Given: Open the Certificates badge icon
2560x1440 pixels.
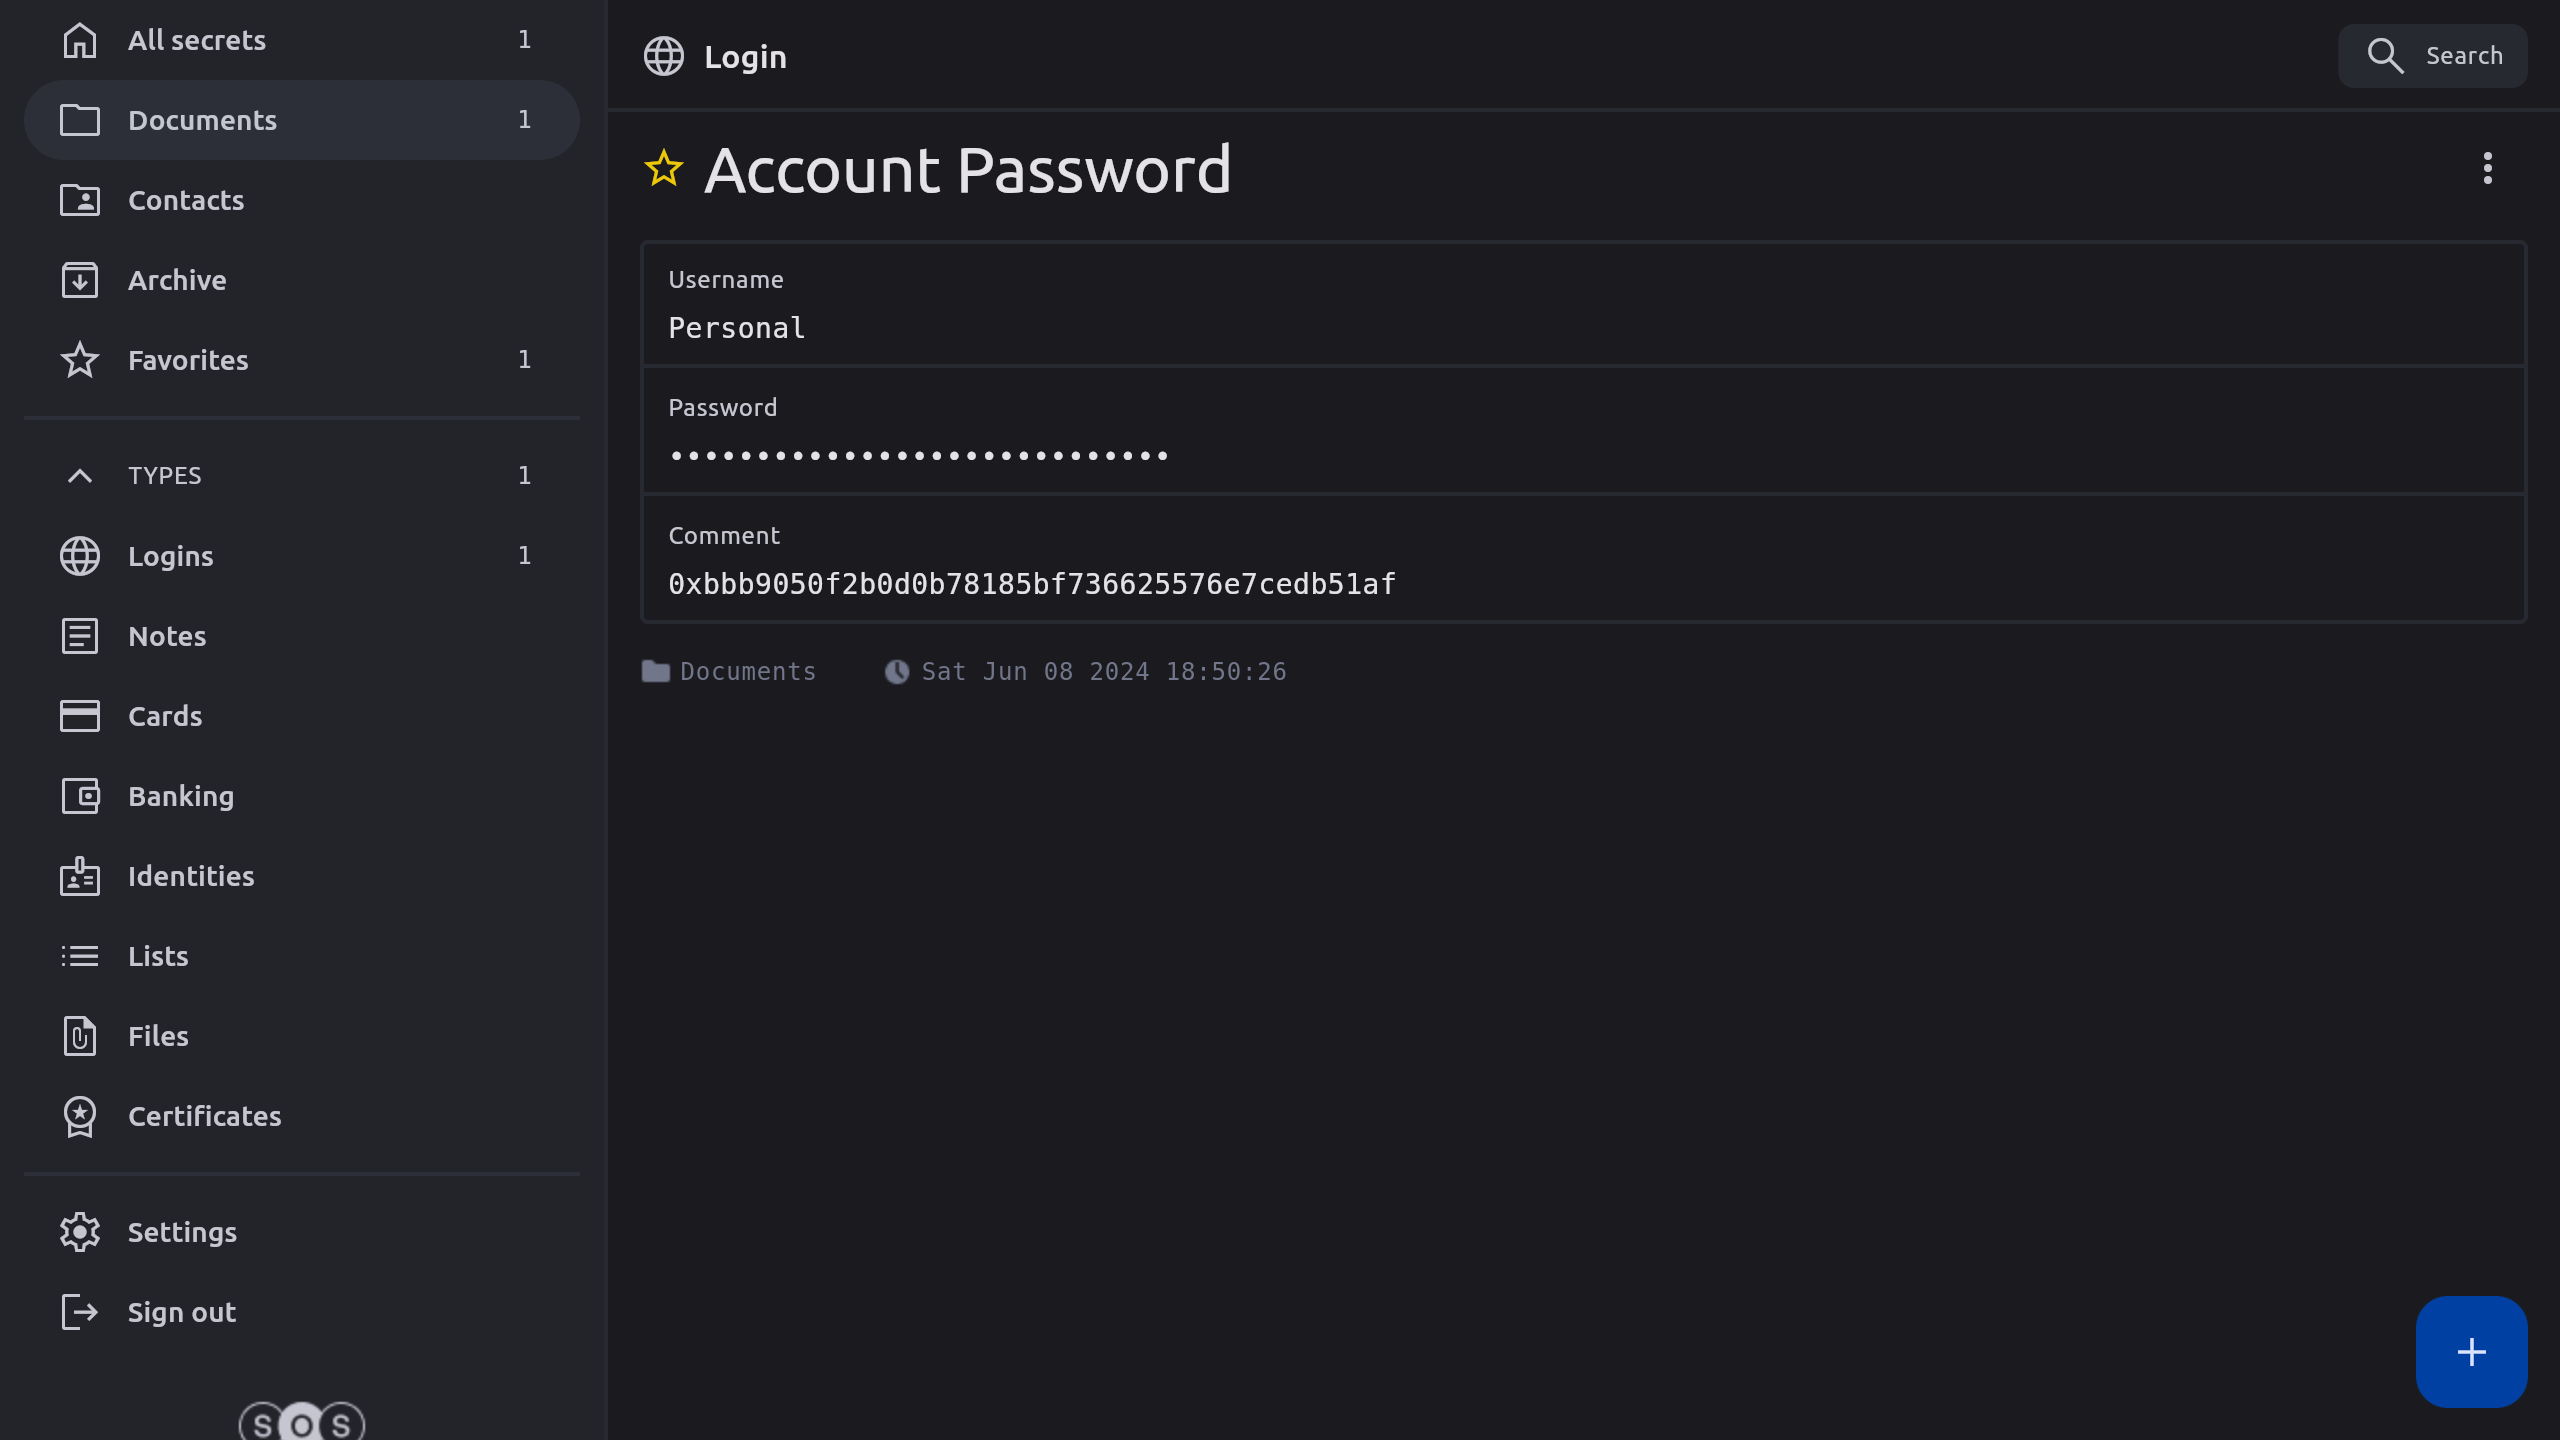Looking at the screenshot, I should [80, 1116].
